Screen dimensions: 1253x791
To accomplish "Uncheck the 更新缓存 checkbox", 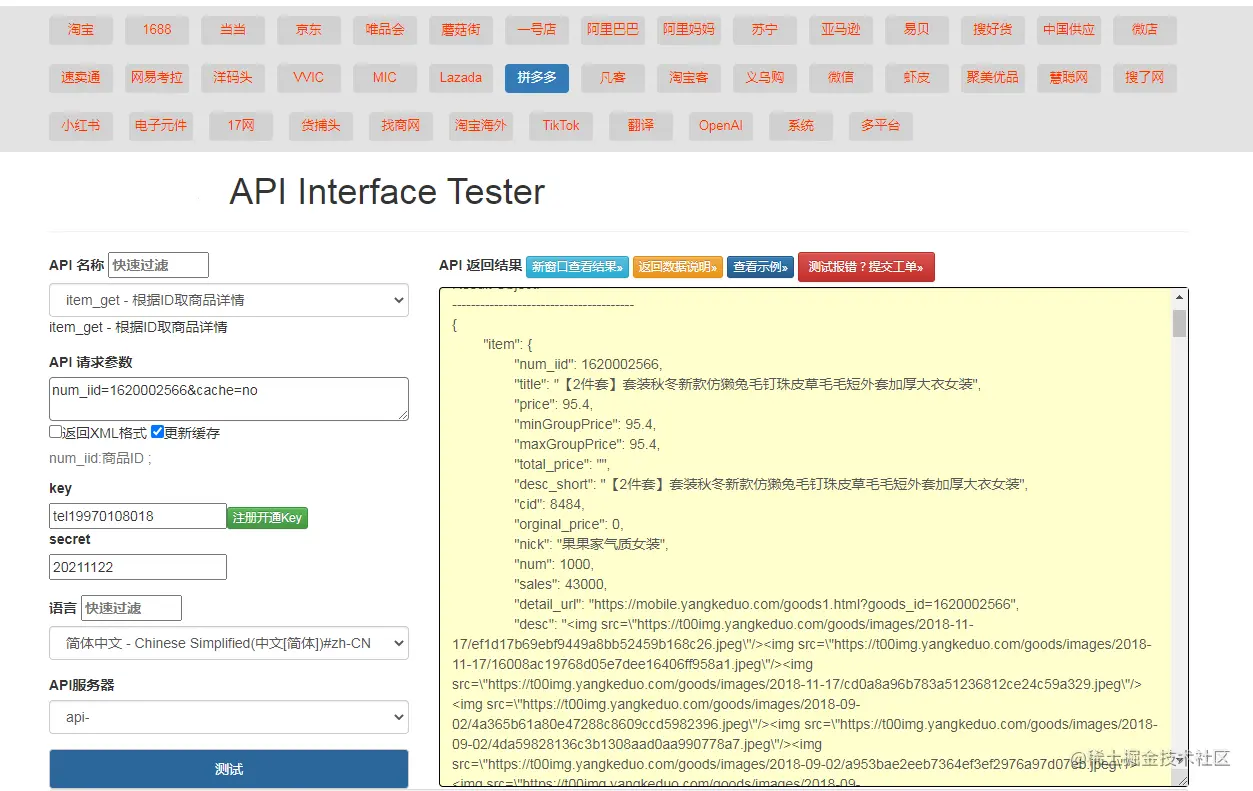I will 157,432.
